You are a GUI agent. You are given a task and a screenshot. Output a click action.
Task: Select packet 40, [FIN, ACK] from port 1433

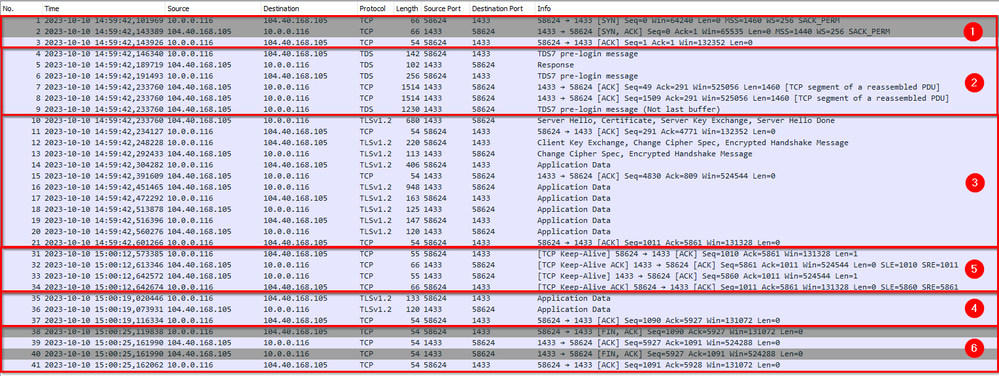click(500, 353)
